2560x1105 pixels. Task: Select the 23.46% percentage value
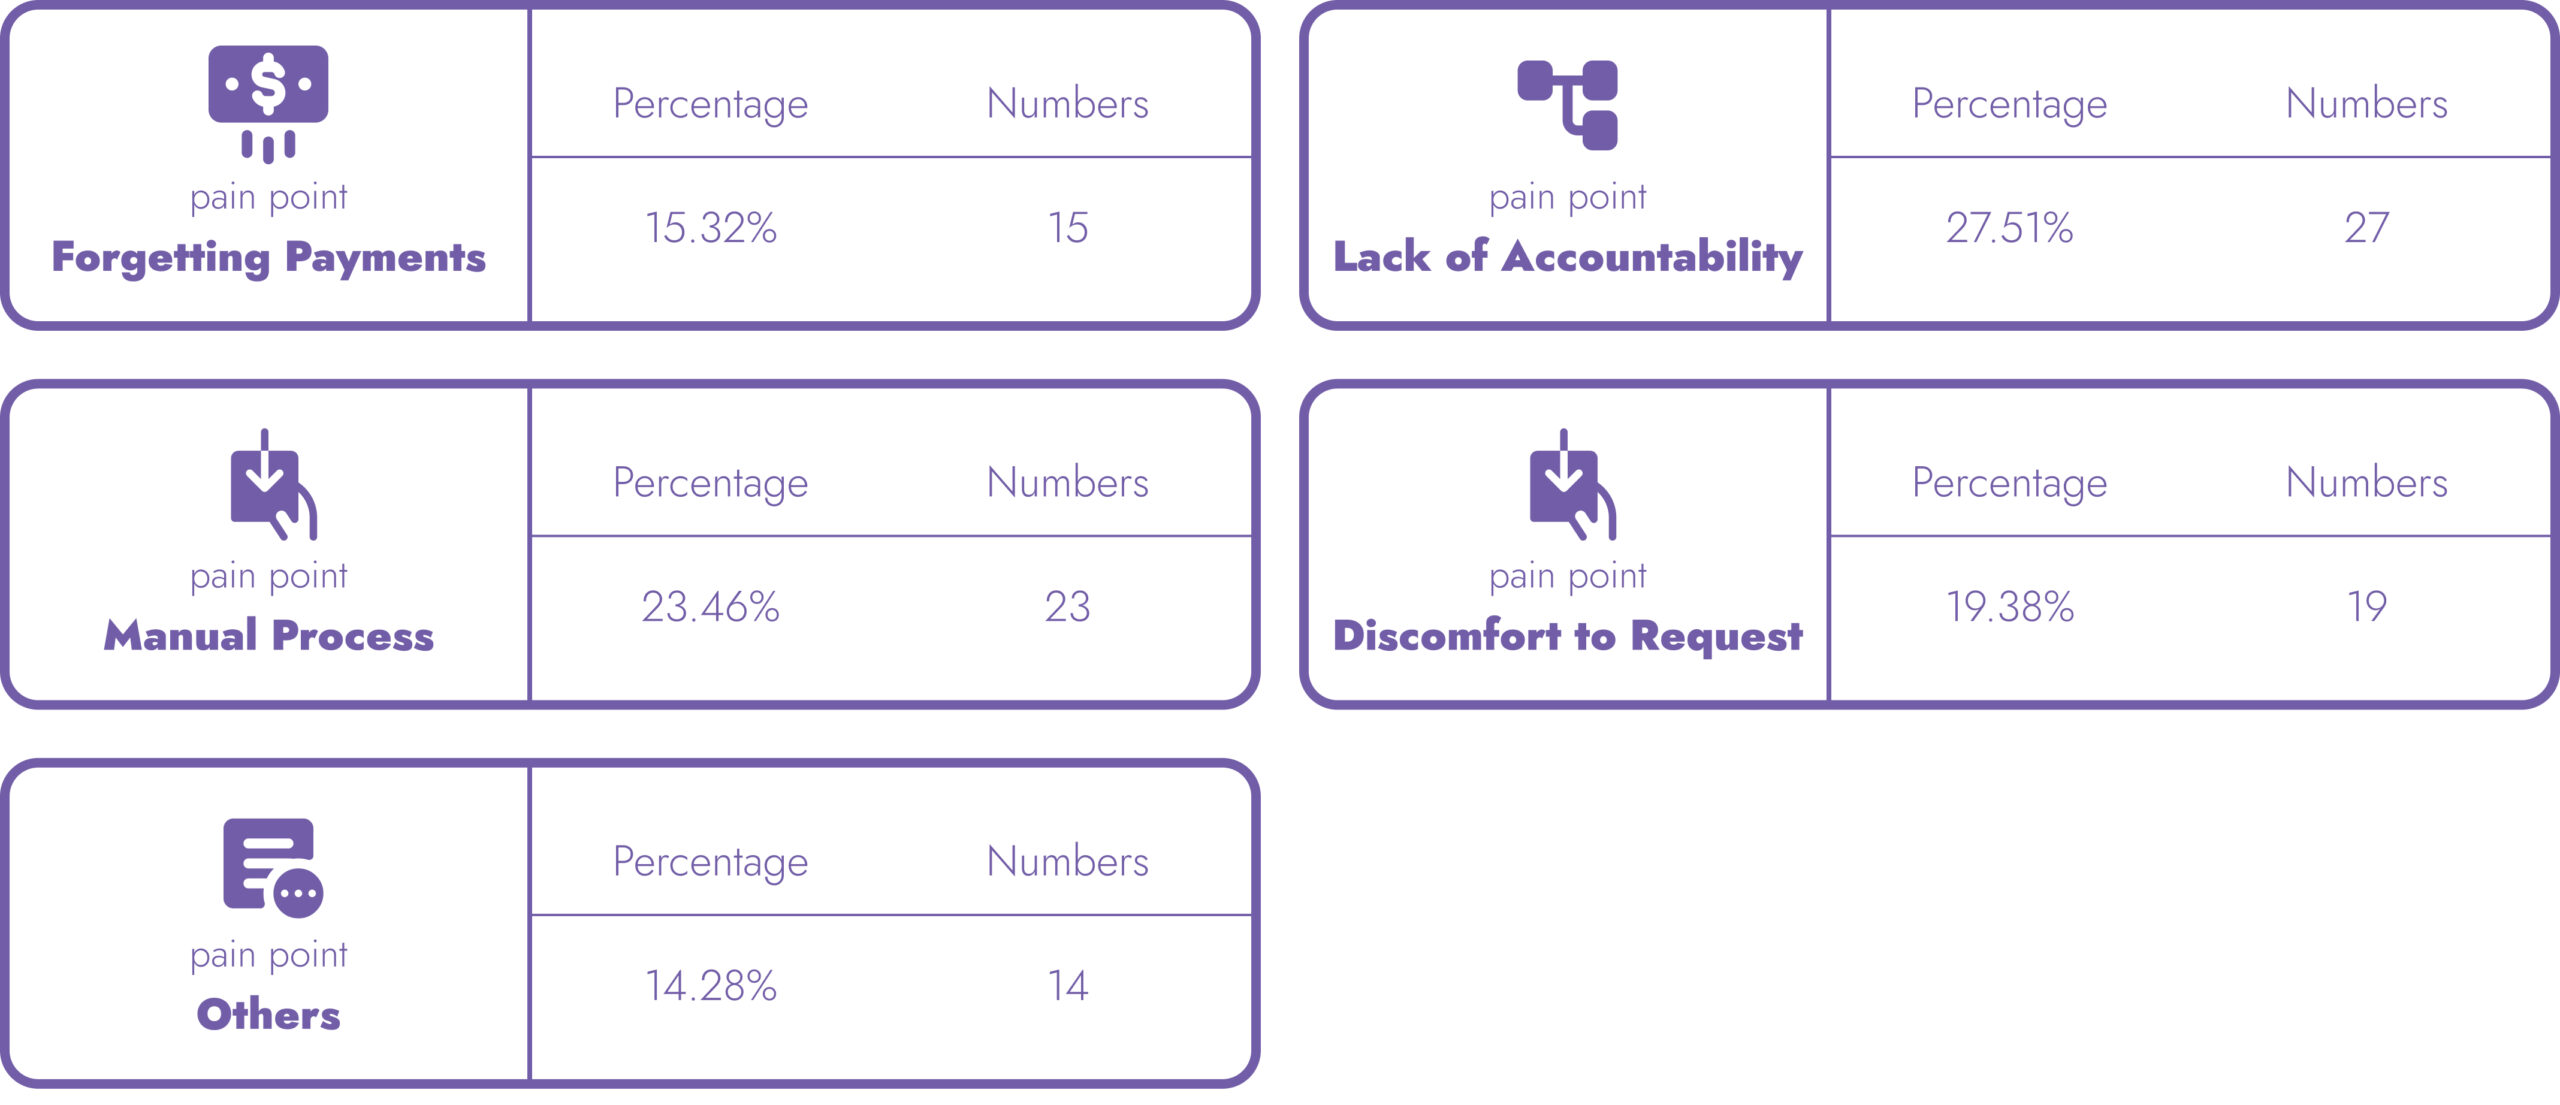click(710, 607)
